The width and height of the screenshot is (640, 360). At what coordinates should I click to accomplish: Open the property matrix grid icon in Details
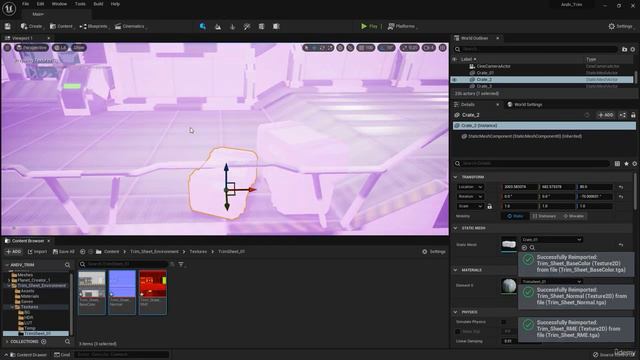coord(617,163)
